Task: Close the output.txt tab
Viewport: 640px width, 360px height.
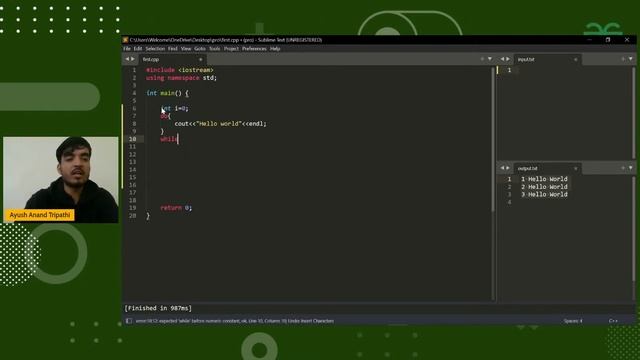Action: click(x=576, y=168)
